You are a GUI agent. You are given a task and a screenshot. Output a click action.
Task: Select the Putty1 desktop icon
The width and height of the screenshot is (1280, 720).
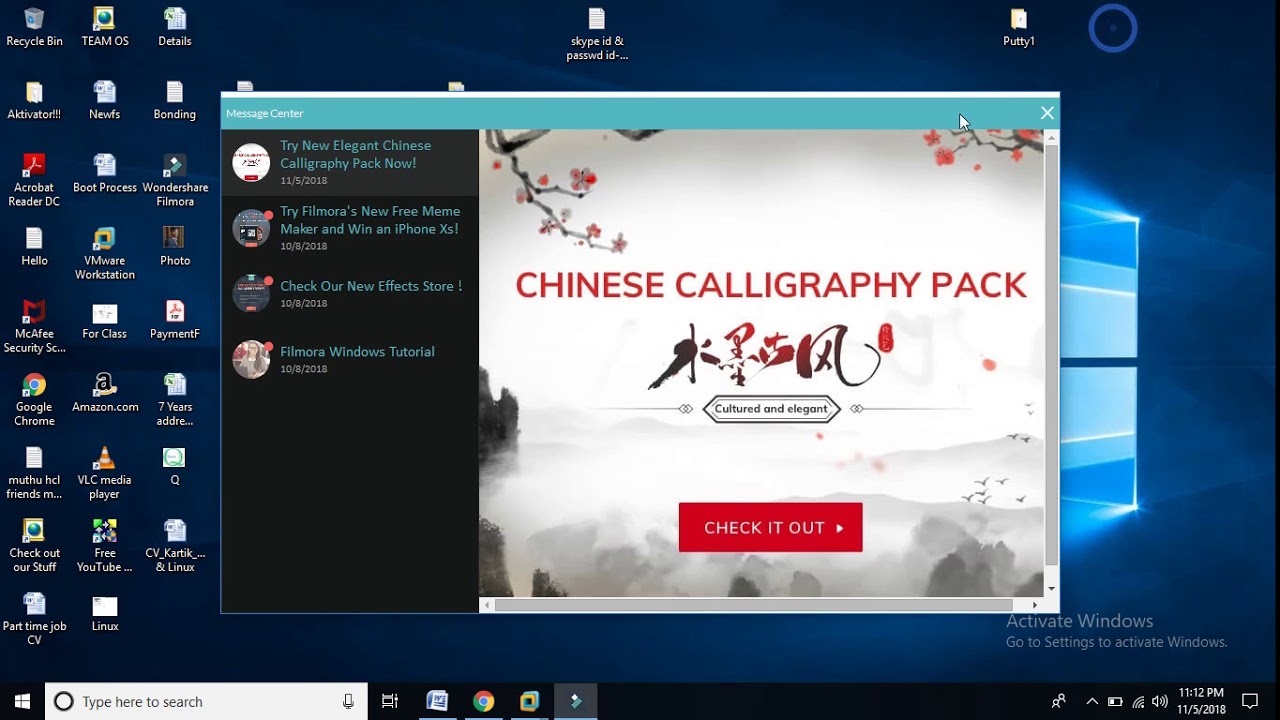click(x=1018, y=27)
